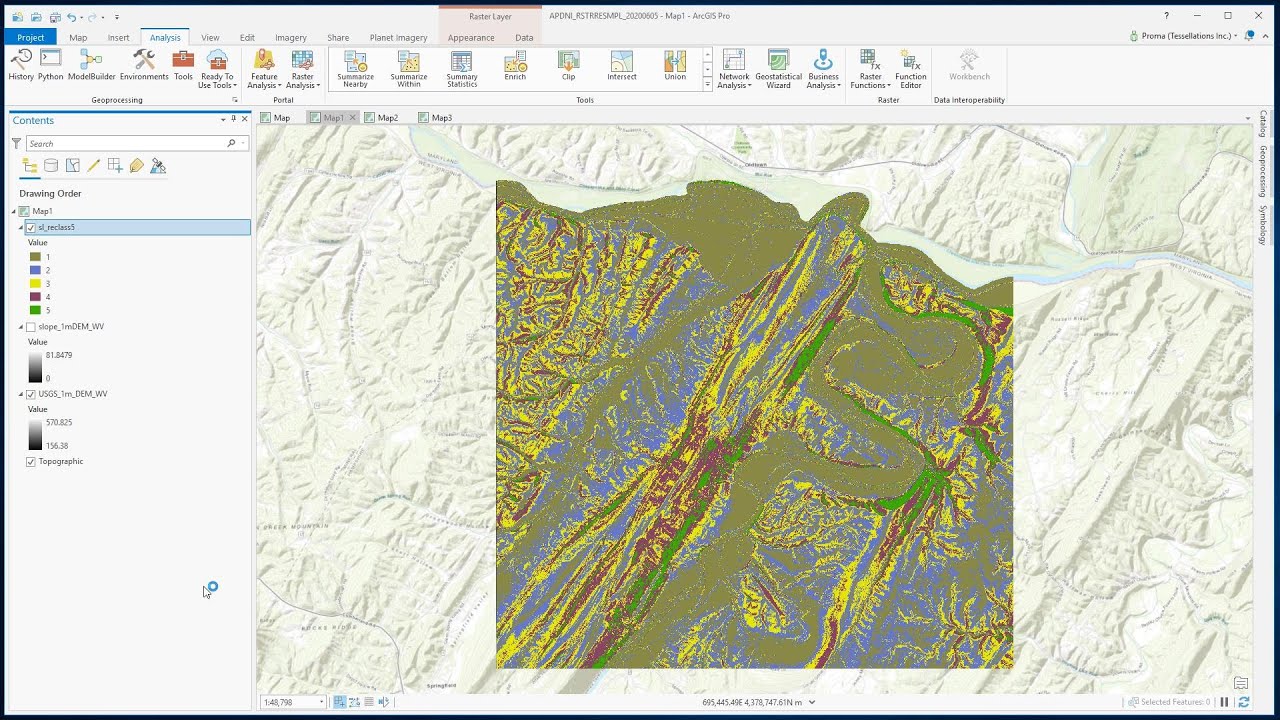The image size is (1280, 720).
Task: Switch to the Imagery ribbon tab
Action: tap(291, 37)
